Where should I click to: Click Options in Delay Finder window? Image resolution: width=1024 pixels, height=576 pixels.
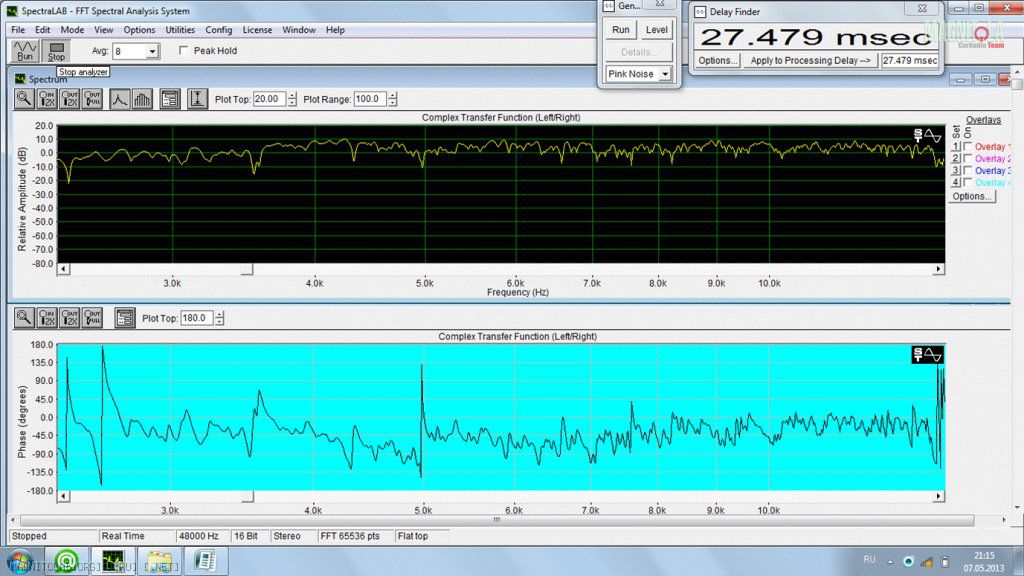(717, 60)
